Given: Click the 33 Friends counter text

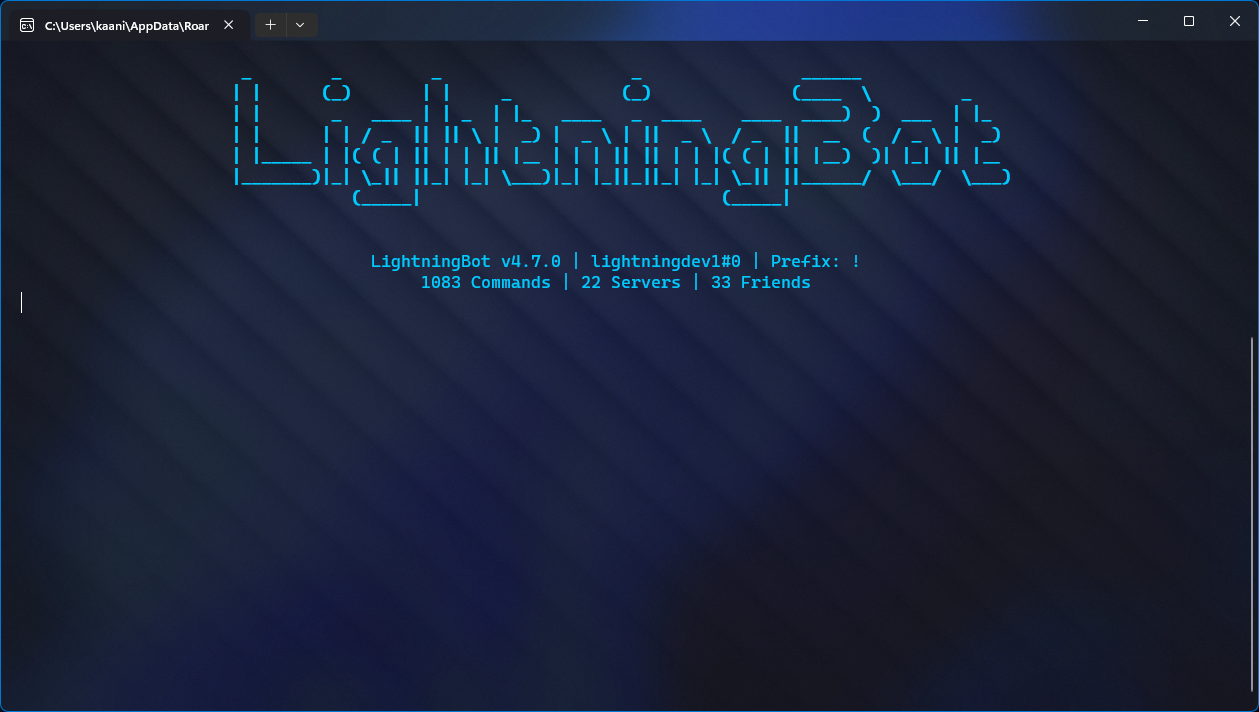Looking at the screenshot, I should point(761,282).
